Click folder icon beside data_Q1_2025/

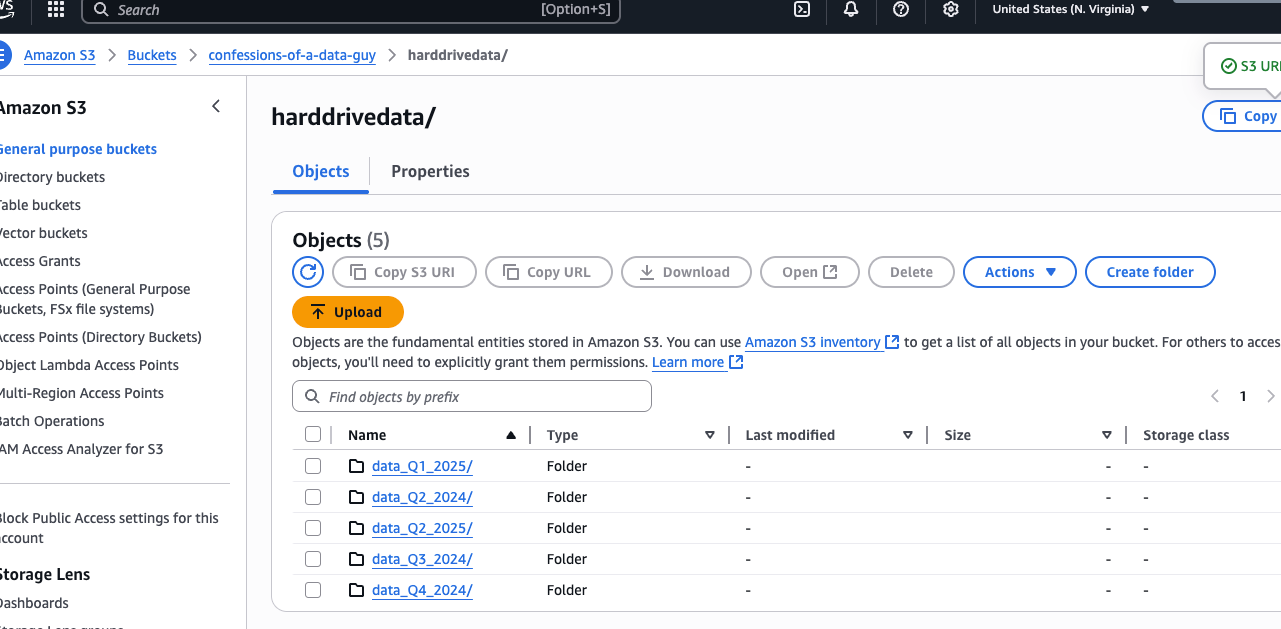pos(356,466)
